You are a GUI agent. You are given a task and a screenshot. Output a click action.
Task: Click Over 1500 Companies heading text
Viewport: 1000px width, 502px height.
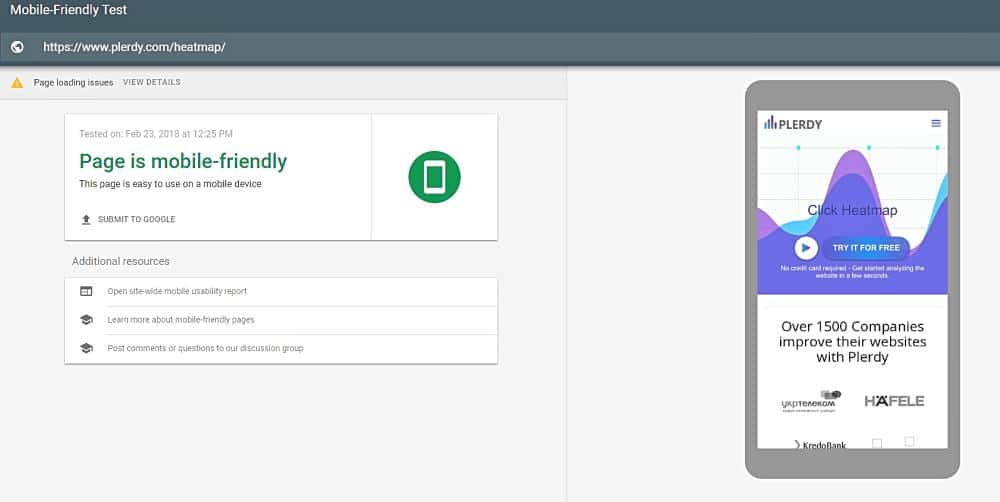click(x=852, y=342)
